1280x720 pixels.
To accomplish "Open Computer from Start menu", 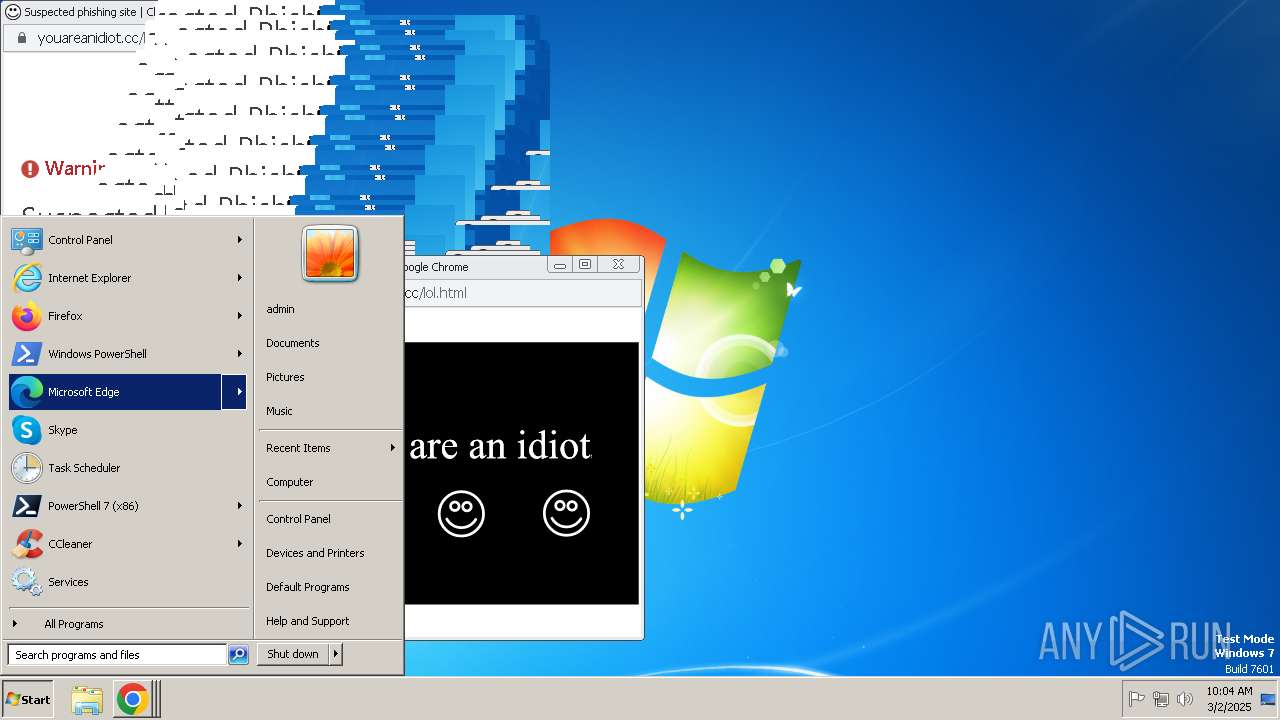I will 330,482.
